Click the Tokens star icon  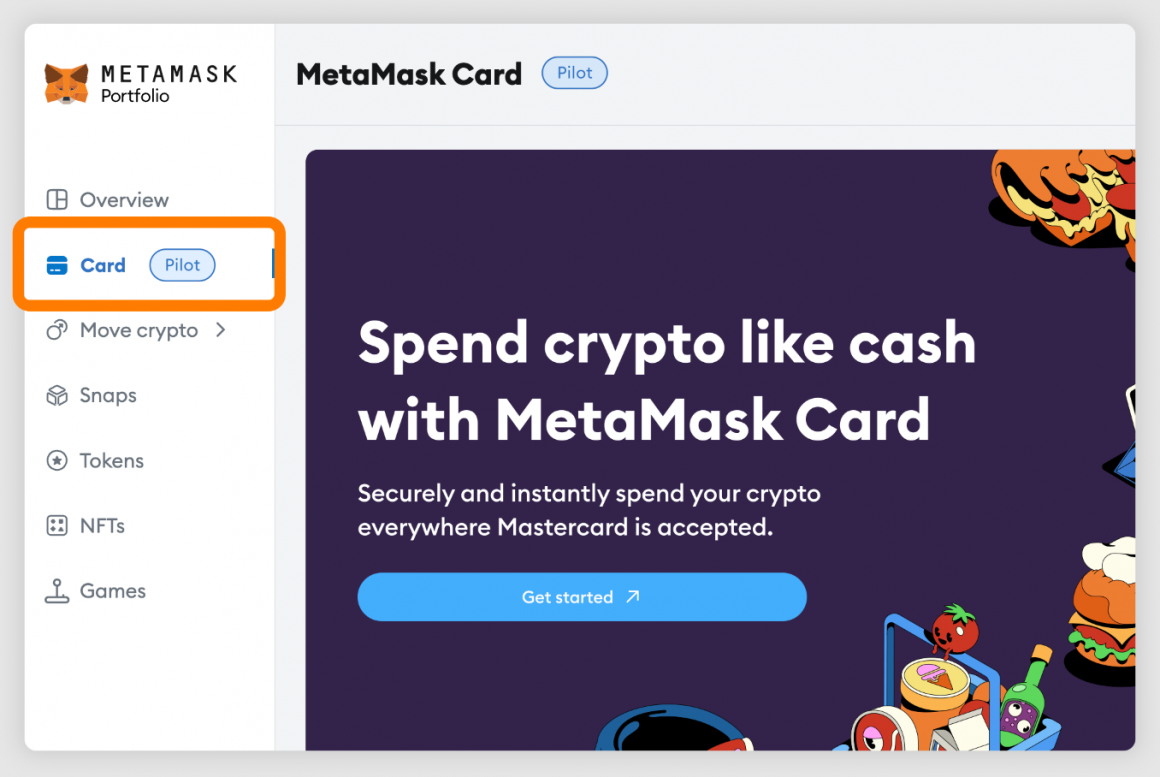point(55,460)
